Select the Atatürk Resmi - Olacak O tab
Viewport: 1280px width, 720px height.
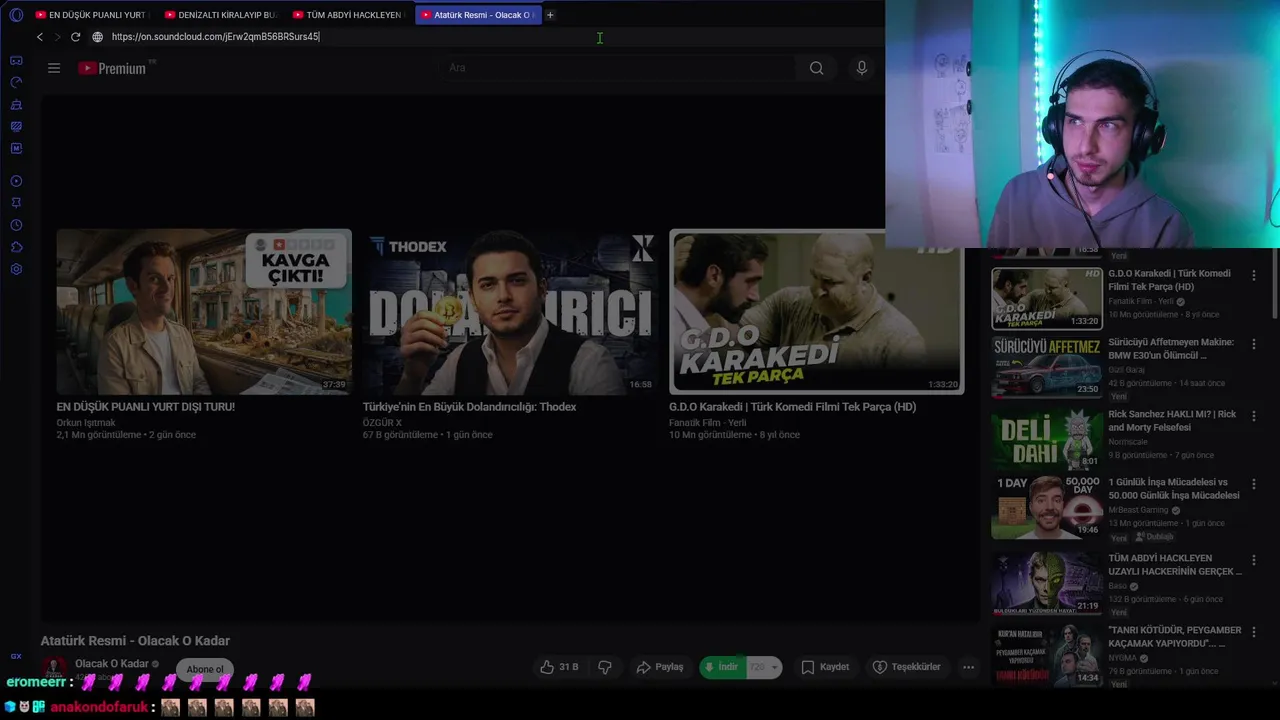[x=478, y=15]
